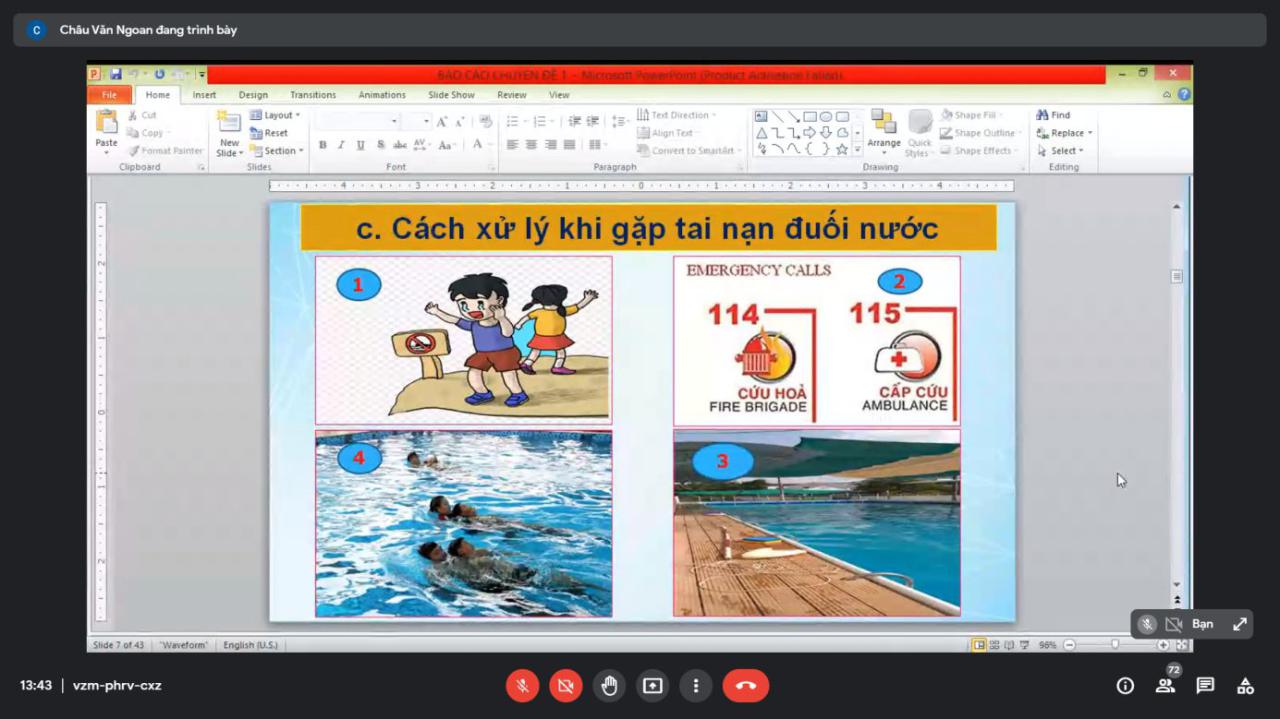Click the Italic formatting icon
The width and height of the screenshot is (1280, 719).
[341, 144]
